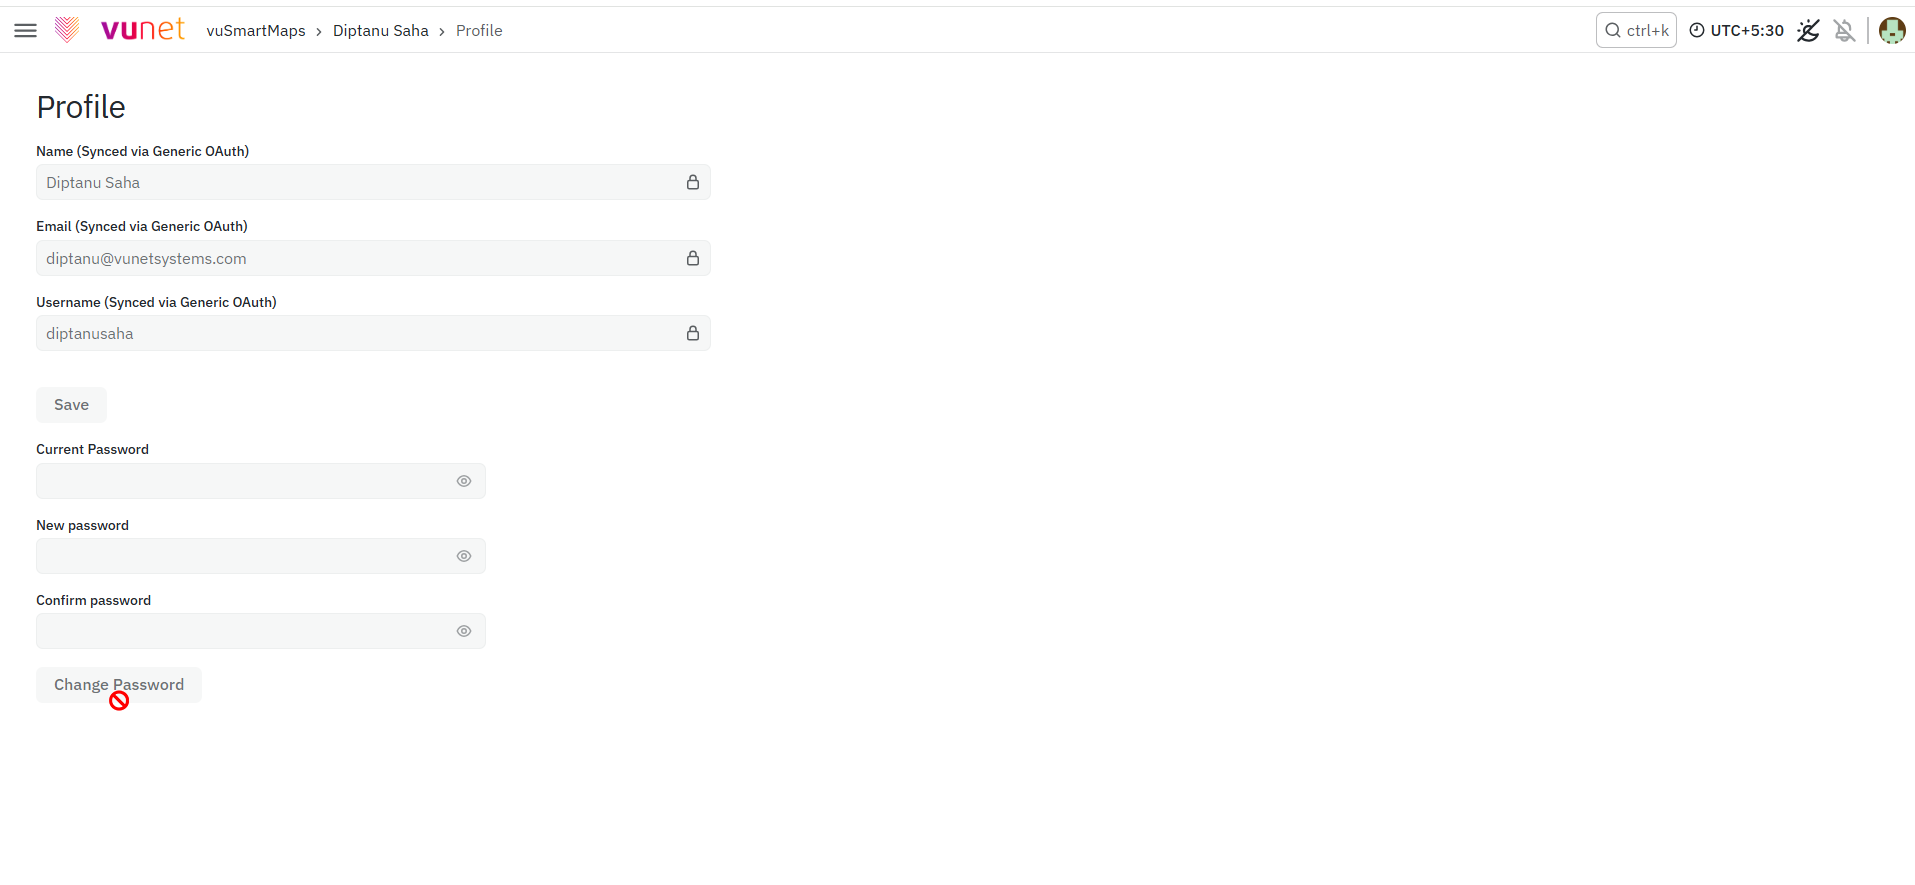Click the Save button
This screenshot has width=1915, height=885.
click(x=71, y=405)
